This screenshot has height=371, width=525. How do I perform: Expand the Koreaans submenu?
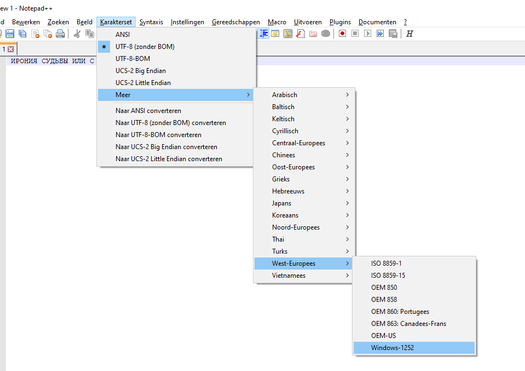pos(304,215)
